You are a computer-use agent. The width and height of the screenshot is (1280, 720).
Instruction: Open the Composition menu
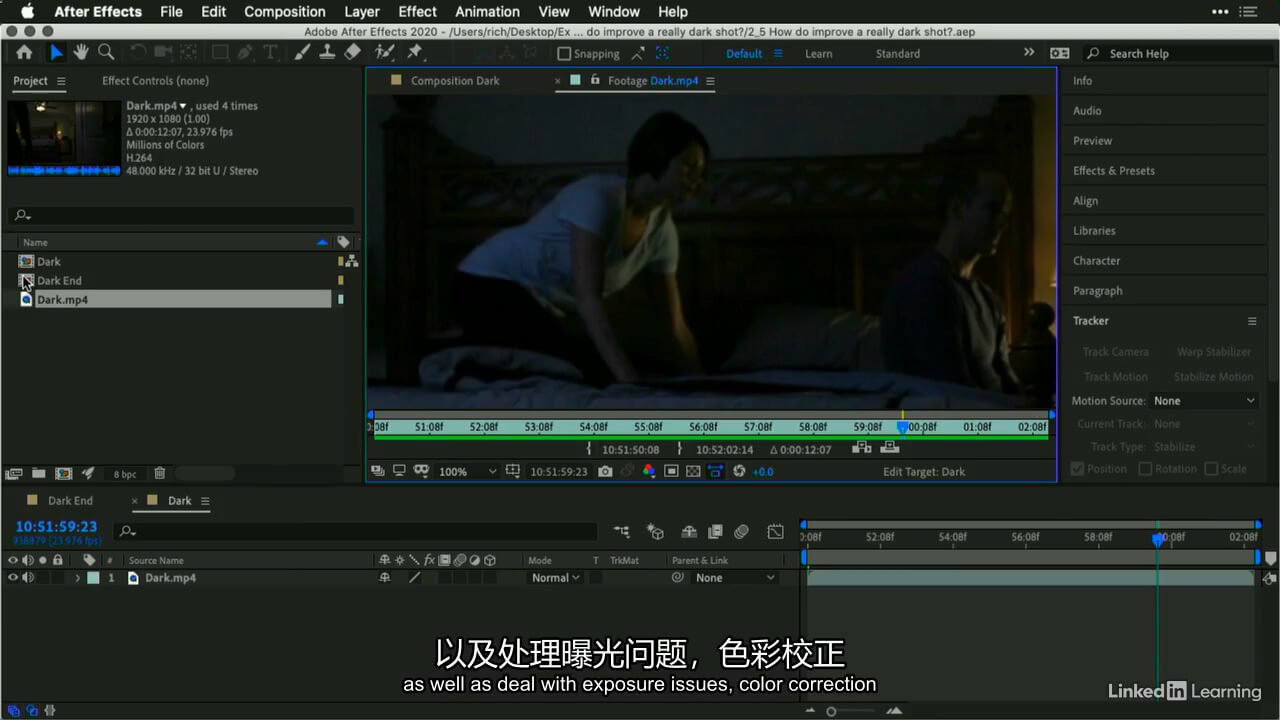pyautogui.click(x=285, y=11)
